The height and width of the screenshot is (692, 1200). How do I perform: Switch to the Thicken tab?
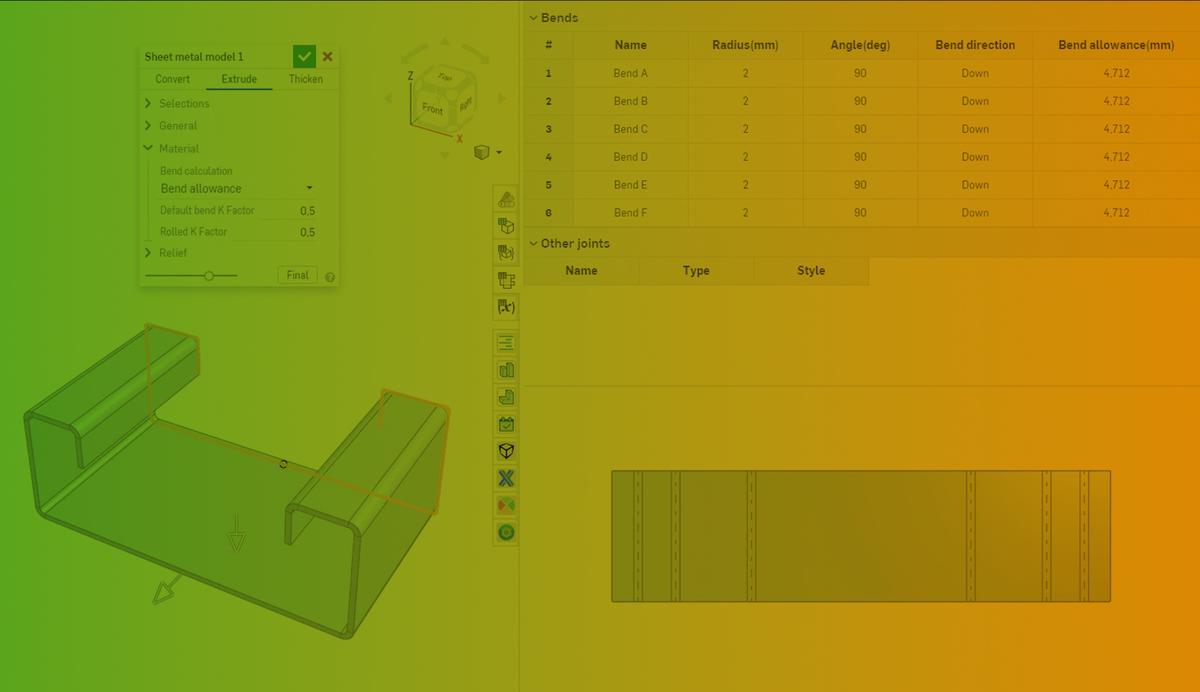305,79
